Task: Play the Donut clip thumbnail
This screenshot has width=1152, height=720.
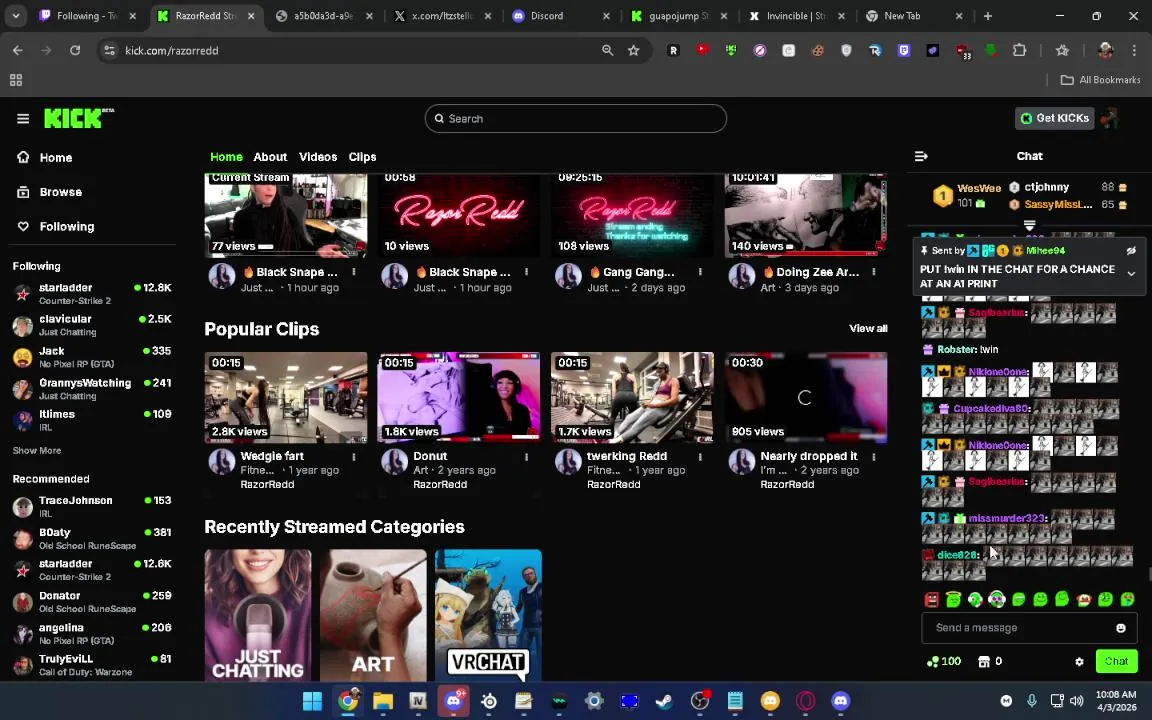Action: tap(458, 397)
